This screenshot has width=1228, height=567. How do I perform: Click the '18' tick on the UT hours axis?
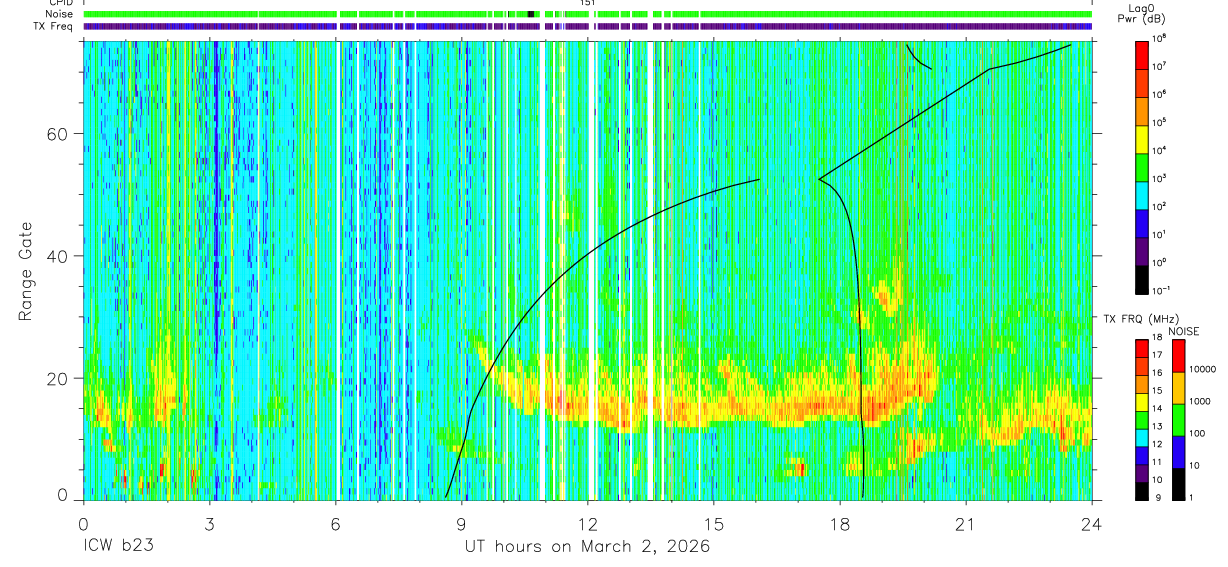[839, 523]
